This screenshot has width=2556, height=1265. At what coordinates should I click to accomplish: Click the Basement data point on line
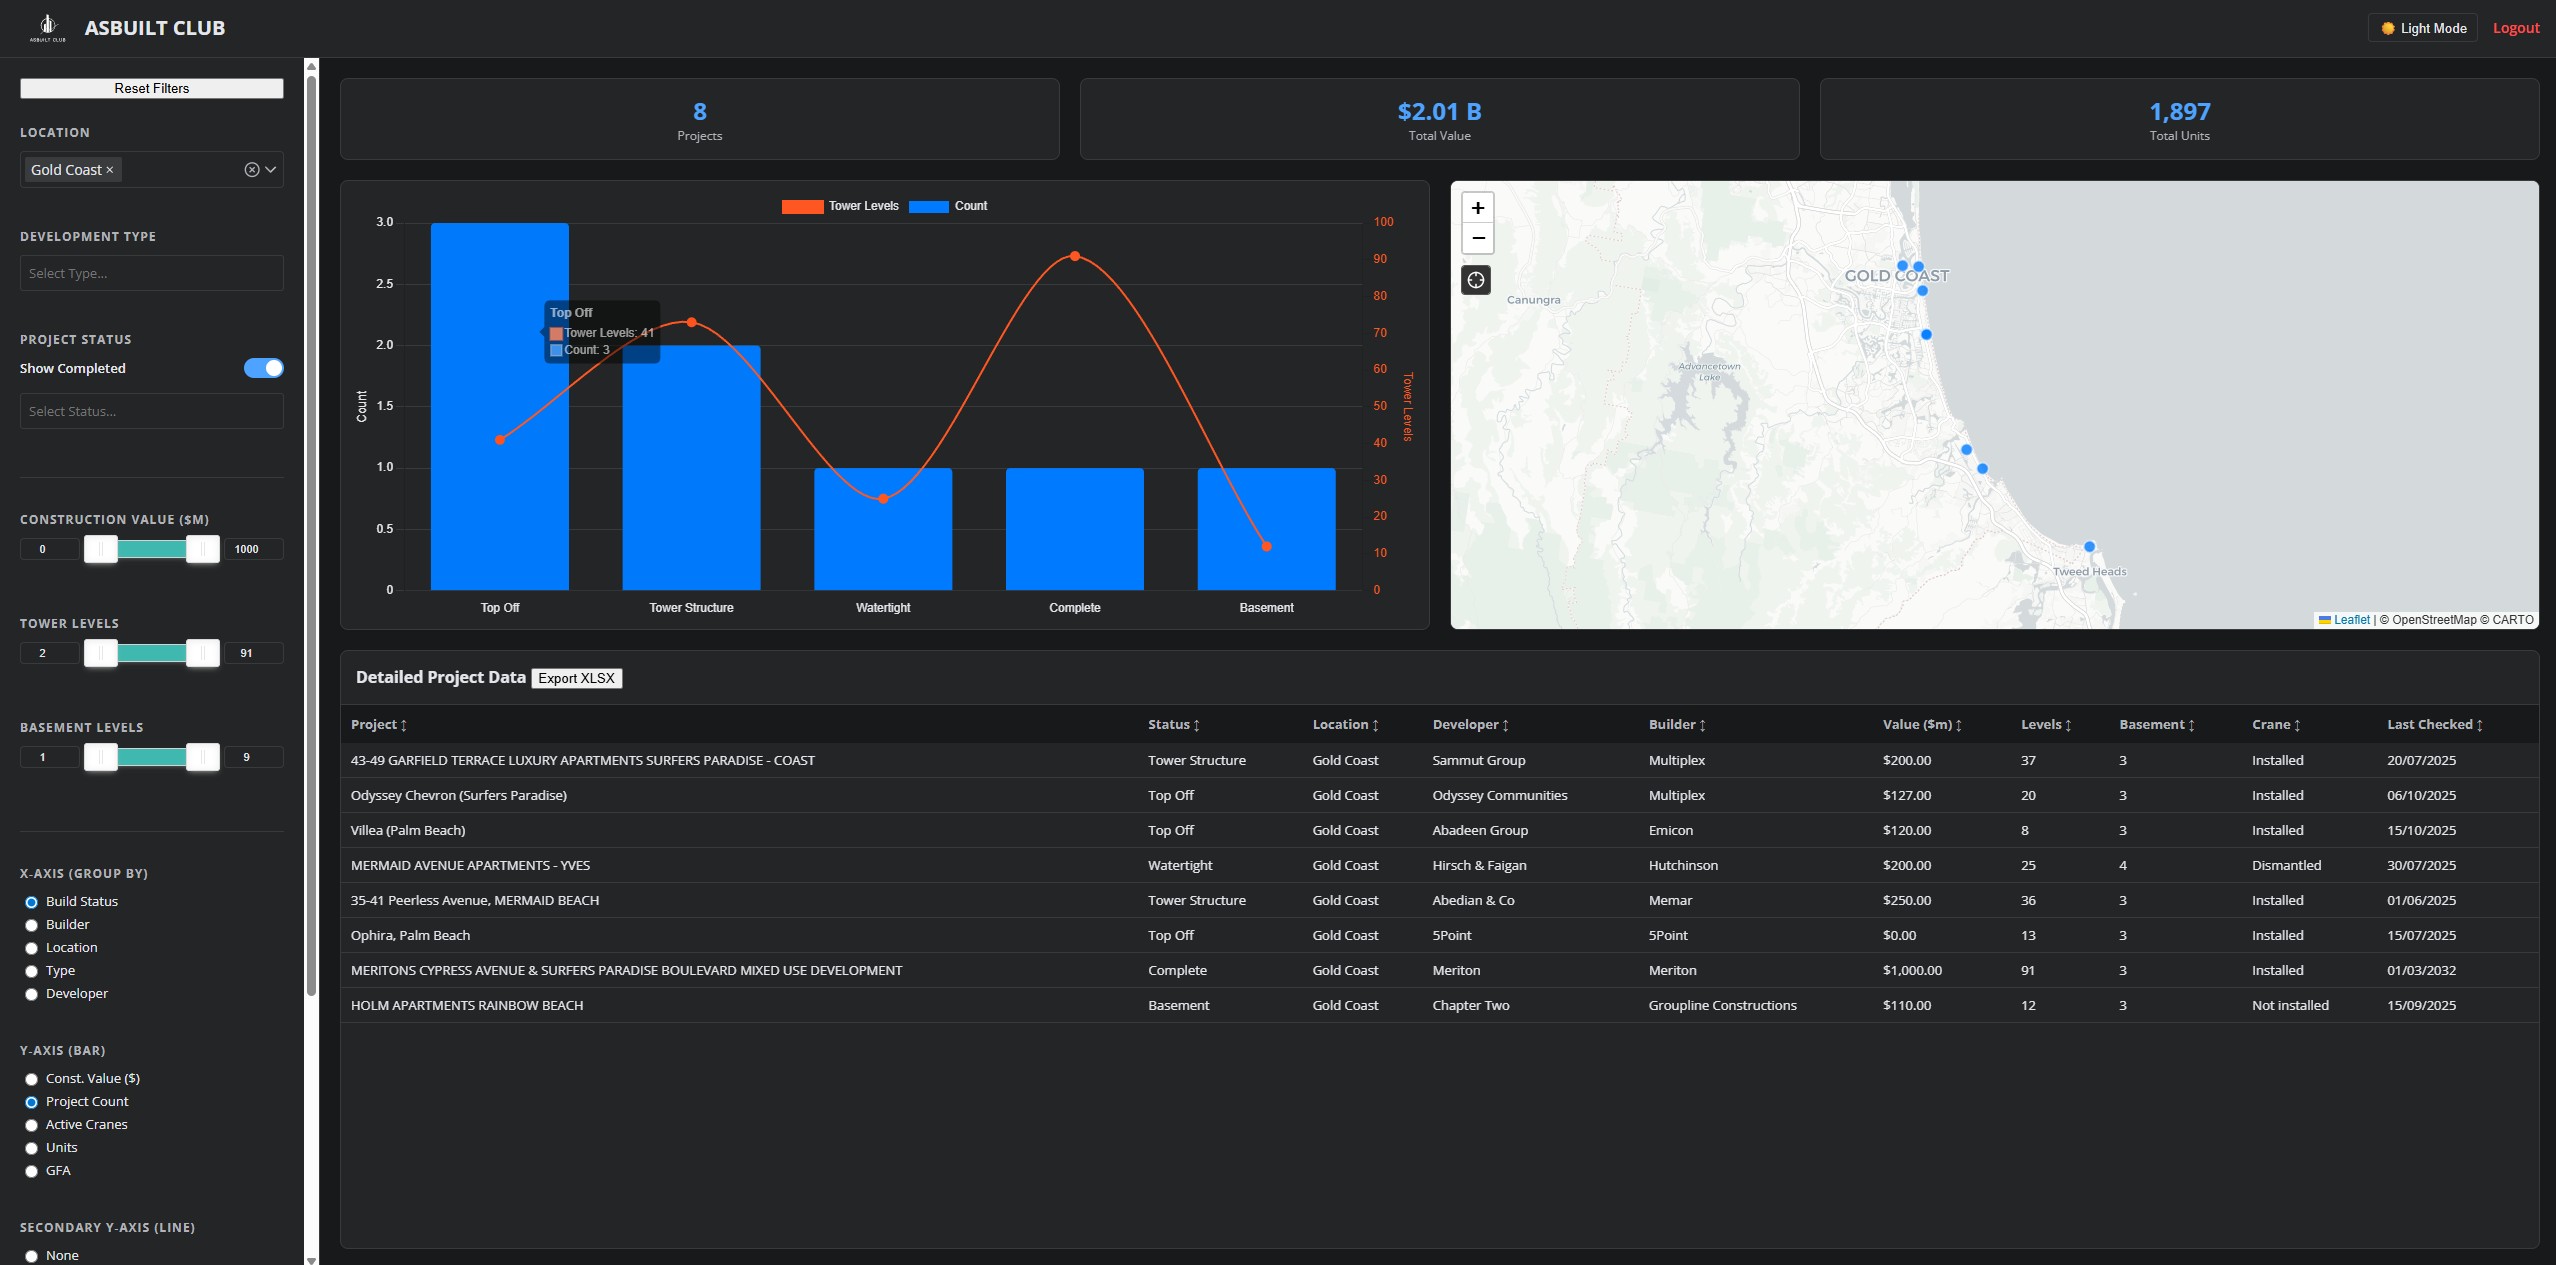(1266, 546)
